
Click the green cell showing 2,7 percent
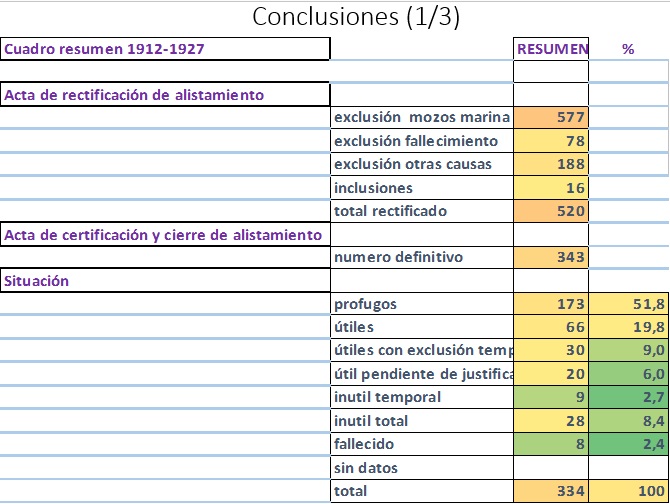coord(629,398)
